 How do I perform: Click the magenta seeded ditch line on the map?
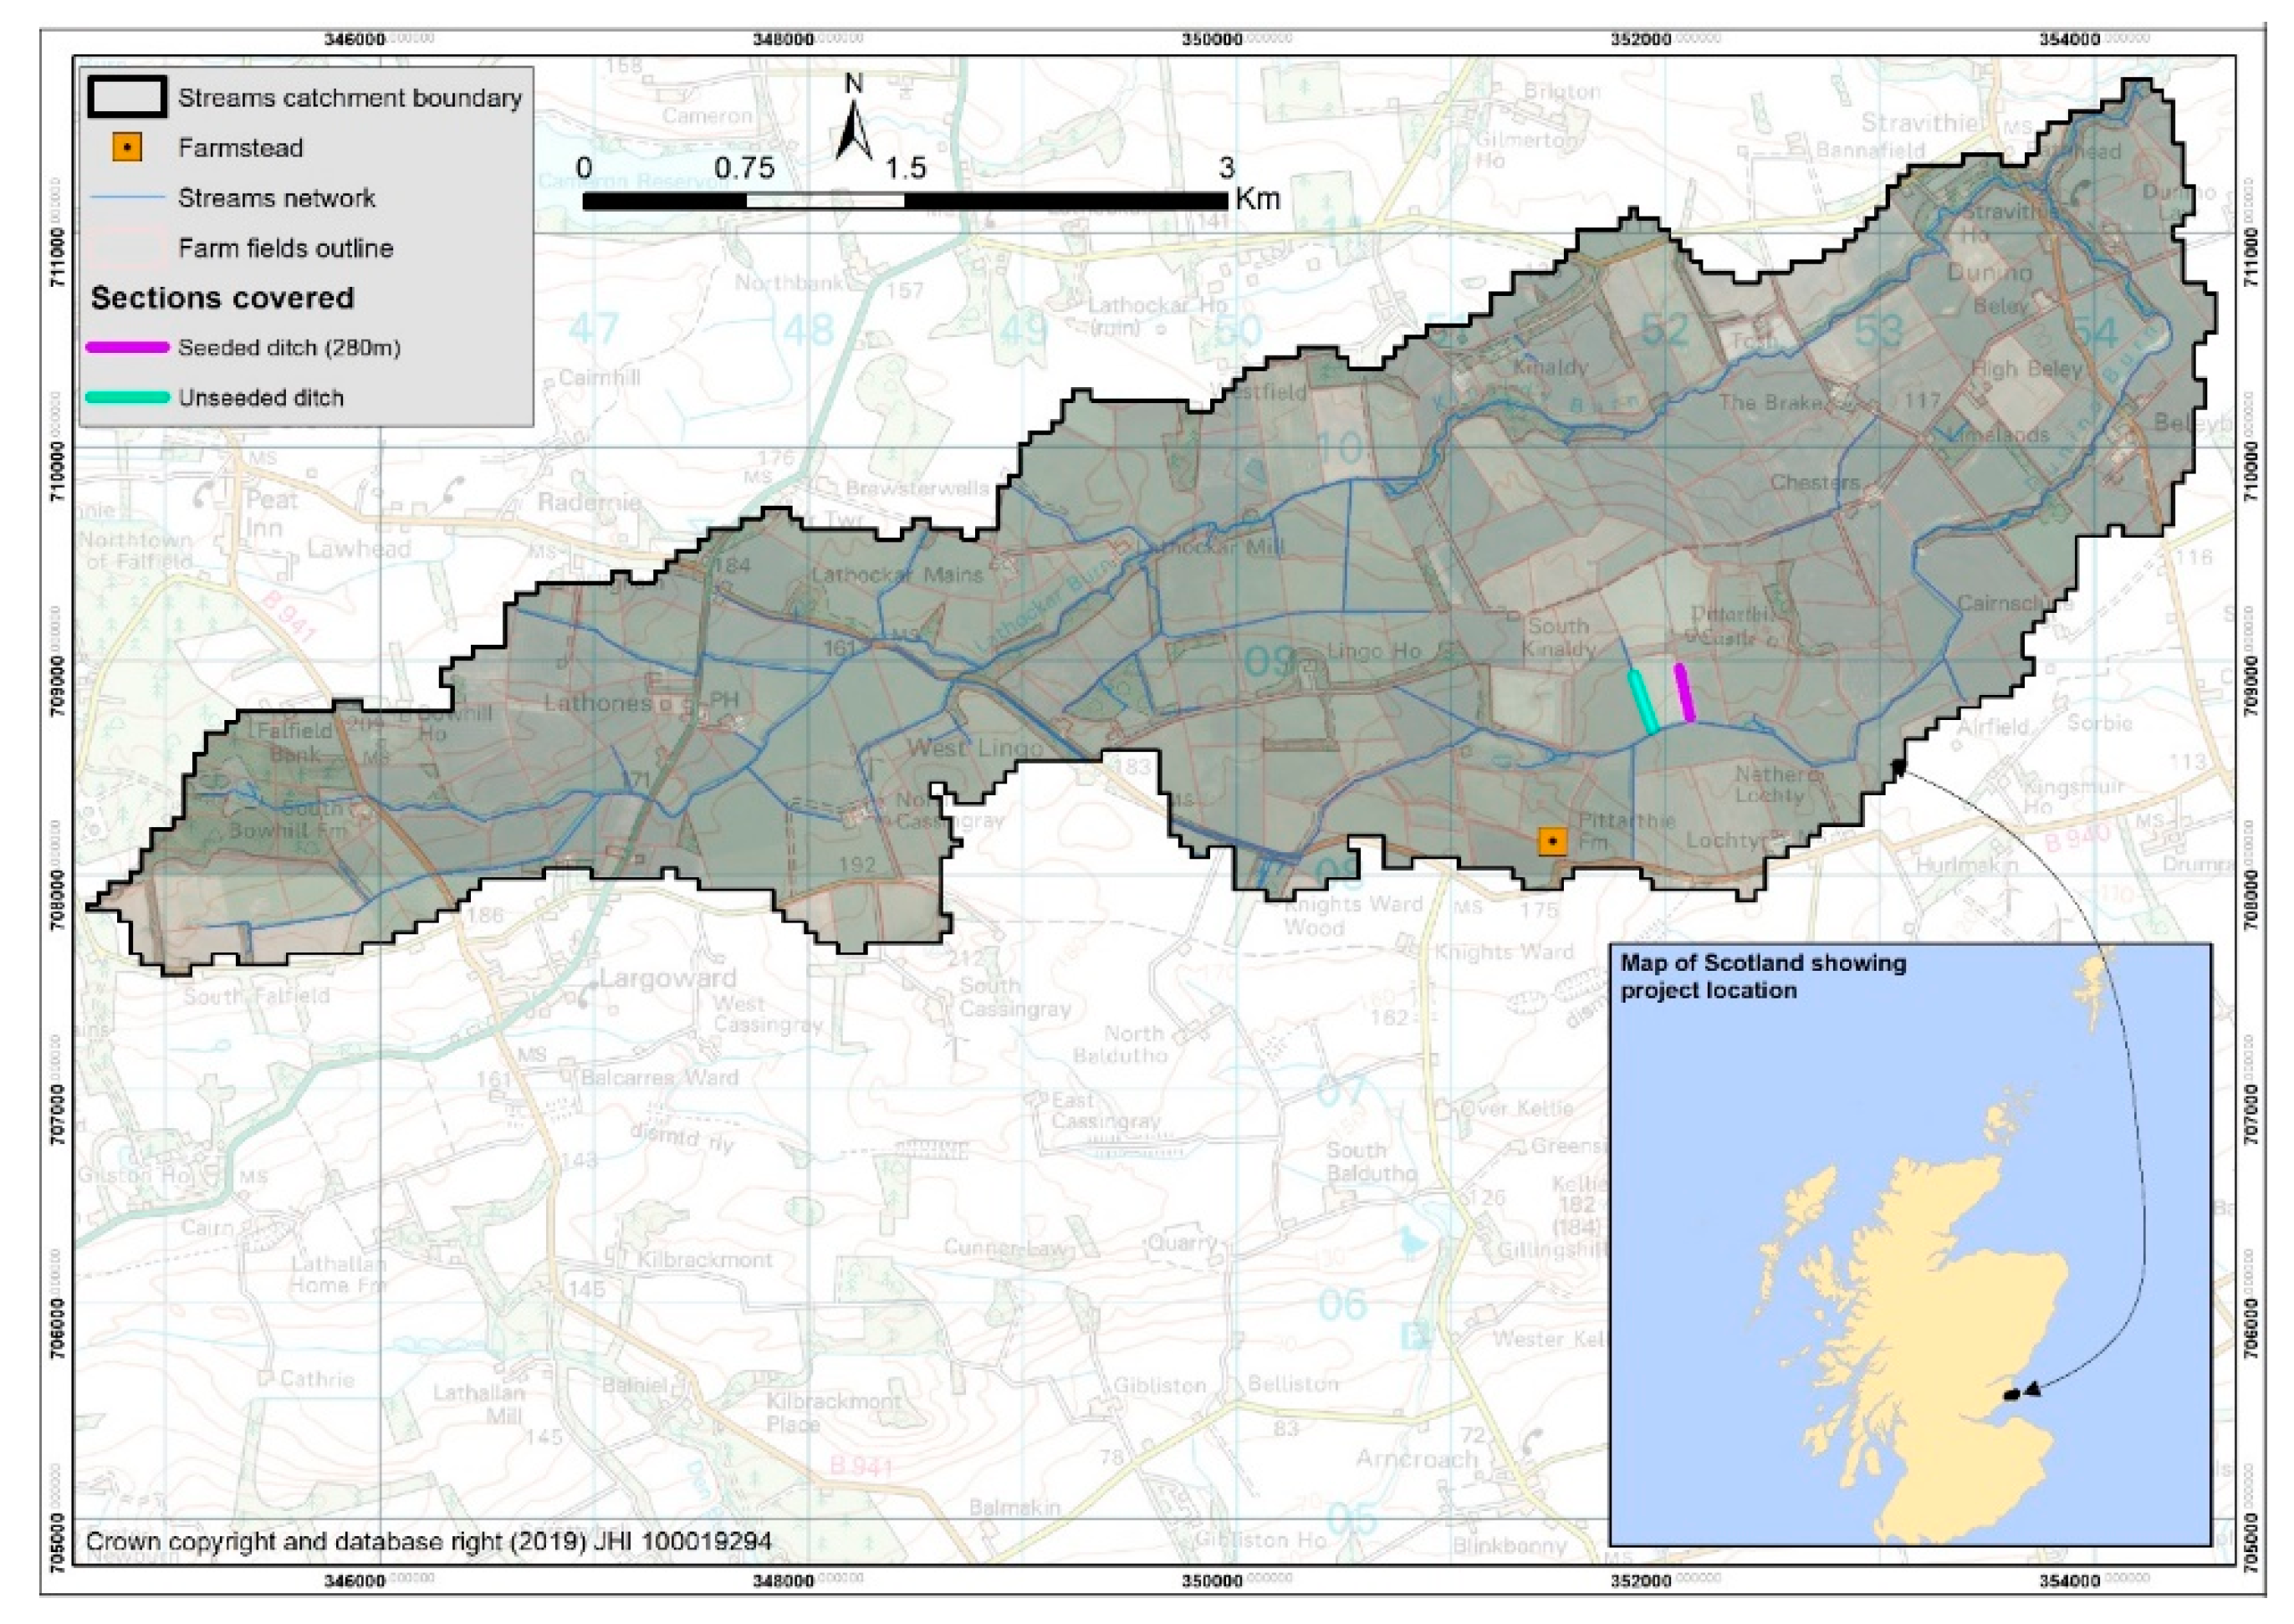1684,692
